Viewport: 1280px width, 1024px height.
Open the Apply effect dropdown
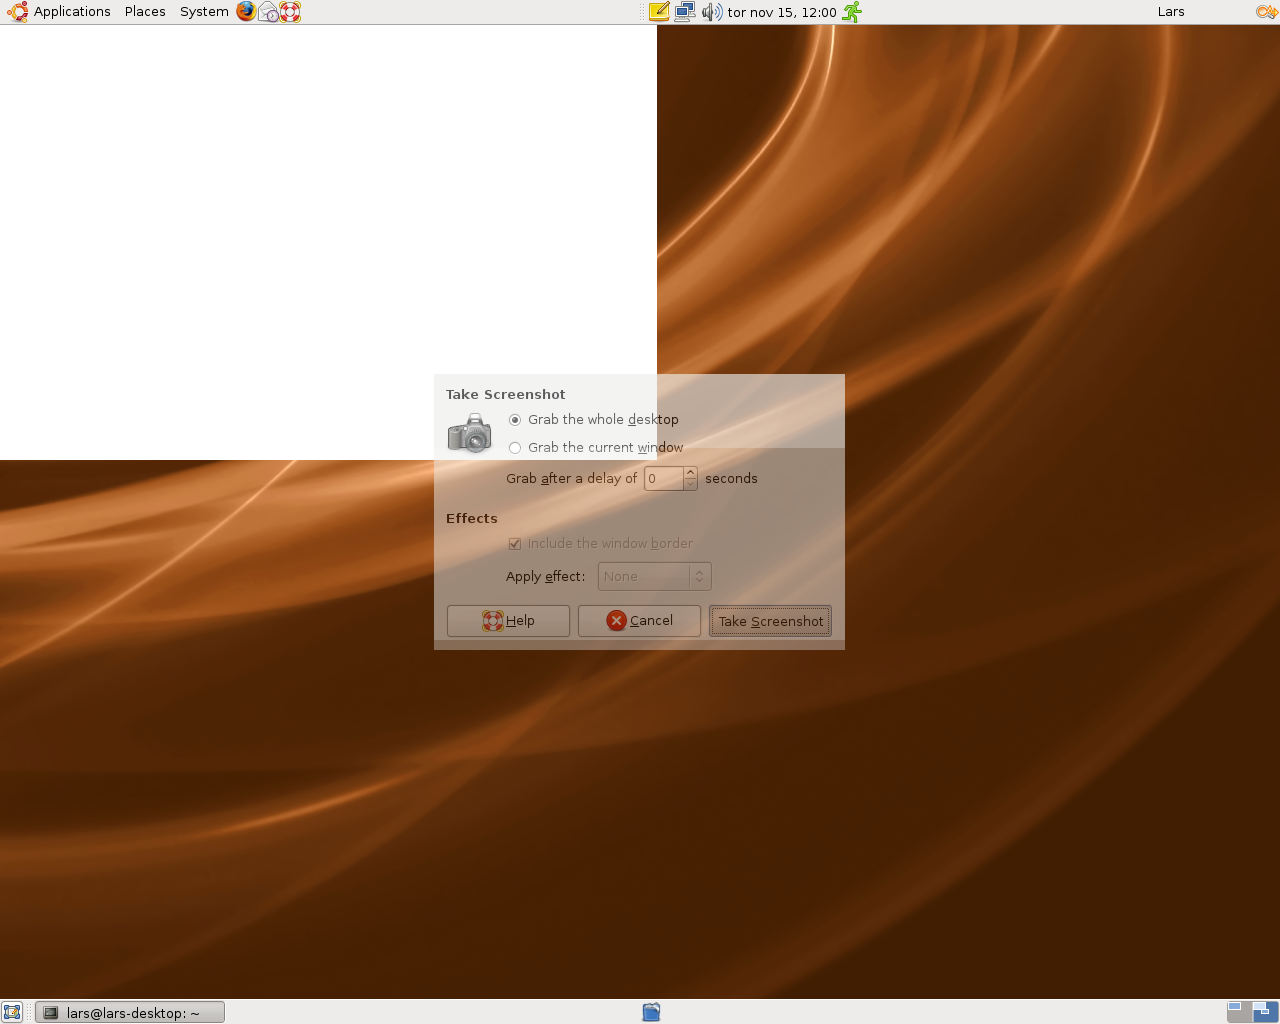(x=655, y=577)
